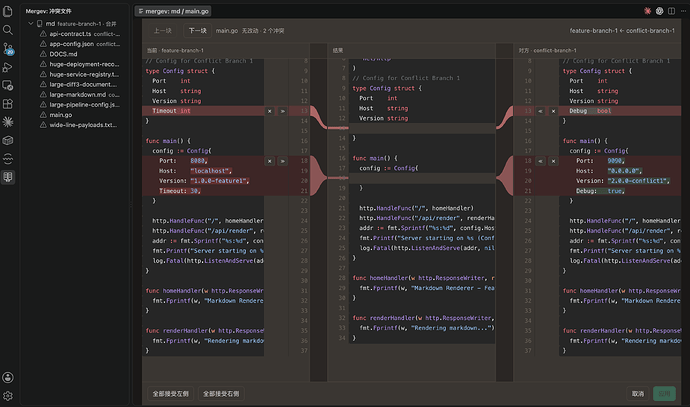
Task: Open large-pipeline-config.js file
Action: pos(80,105)
